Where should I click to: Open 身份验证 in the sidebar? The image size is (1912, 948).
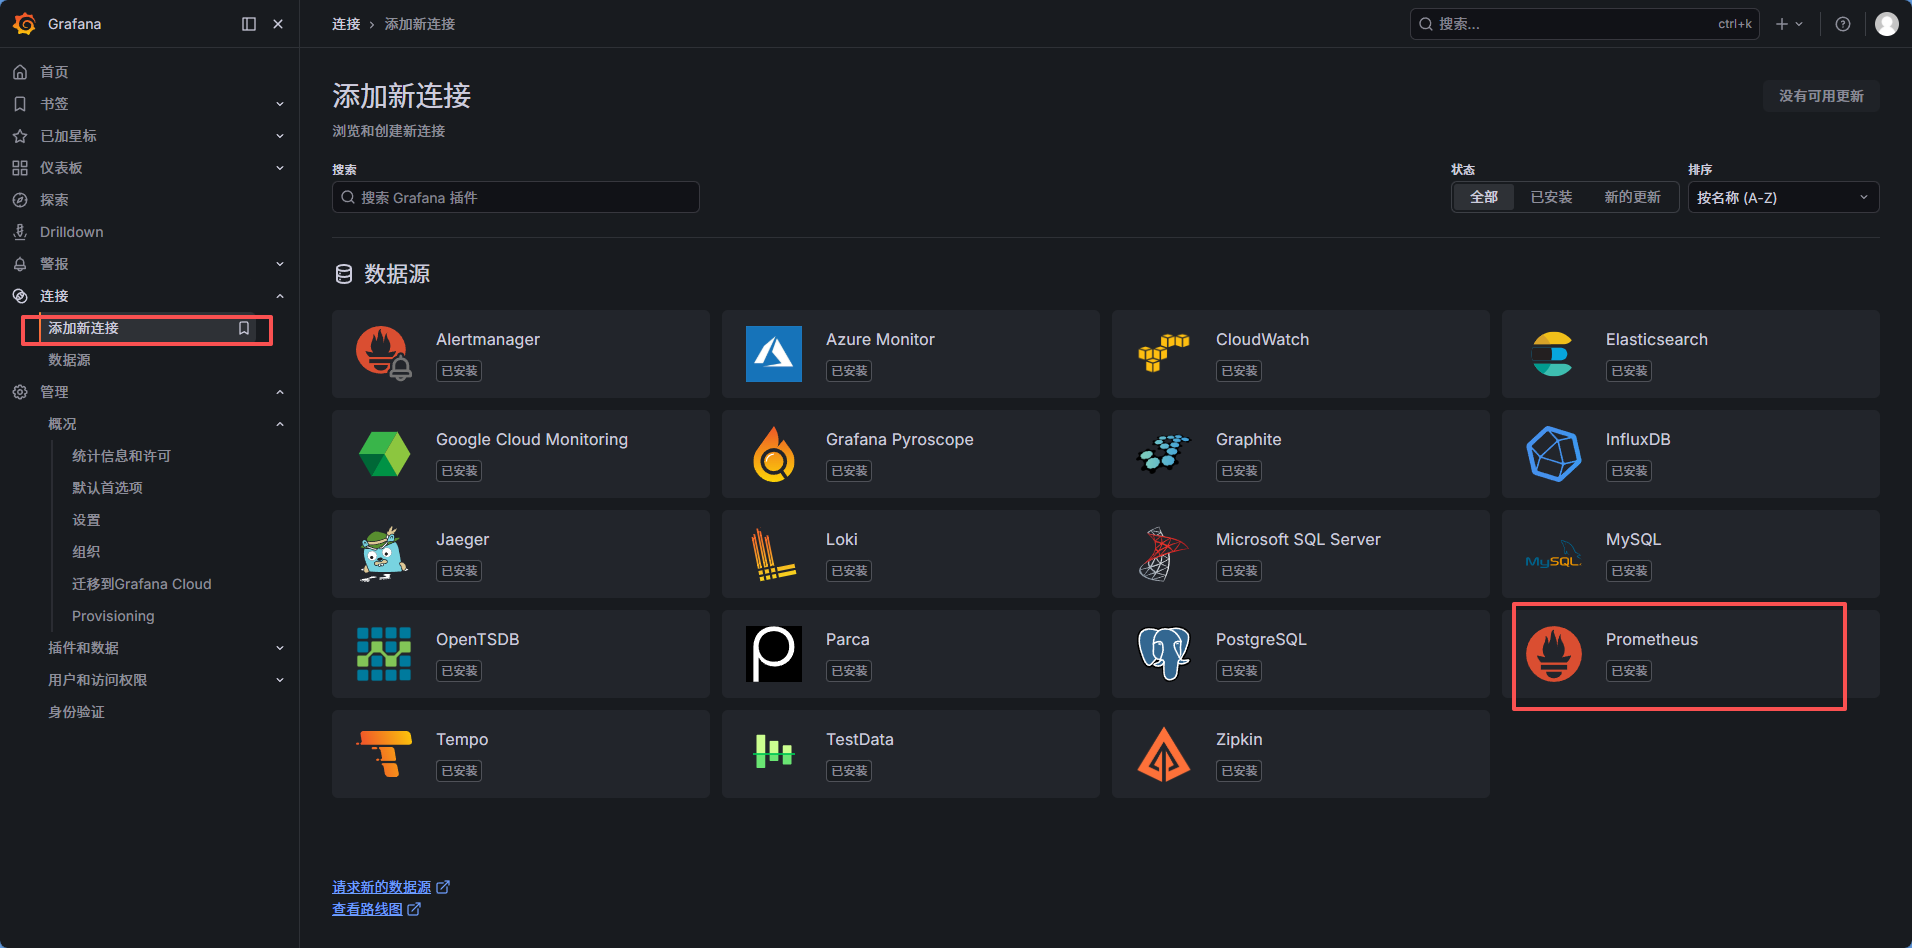(x=76, y=712)
